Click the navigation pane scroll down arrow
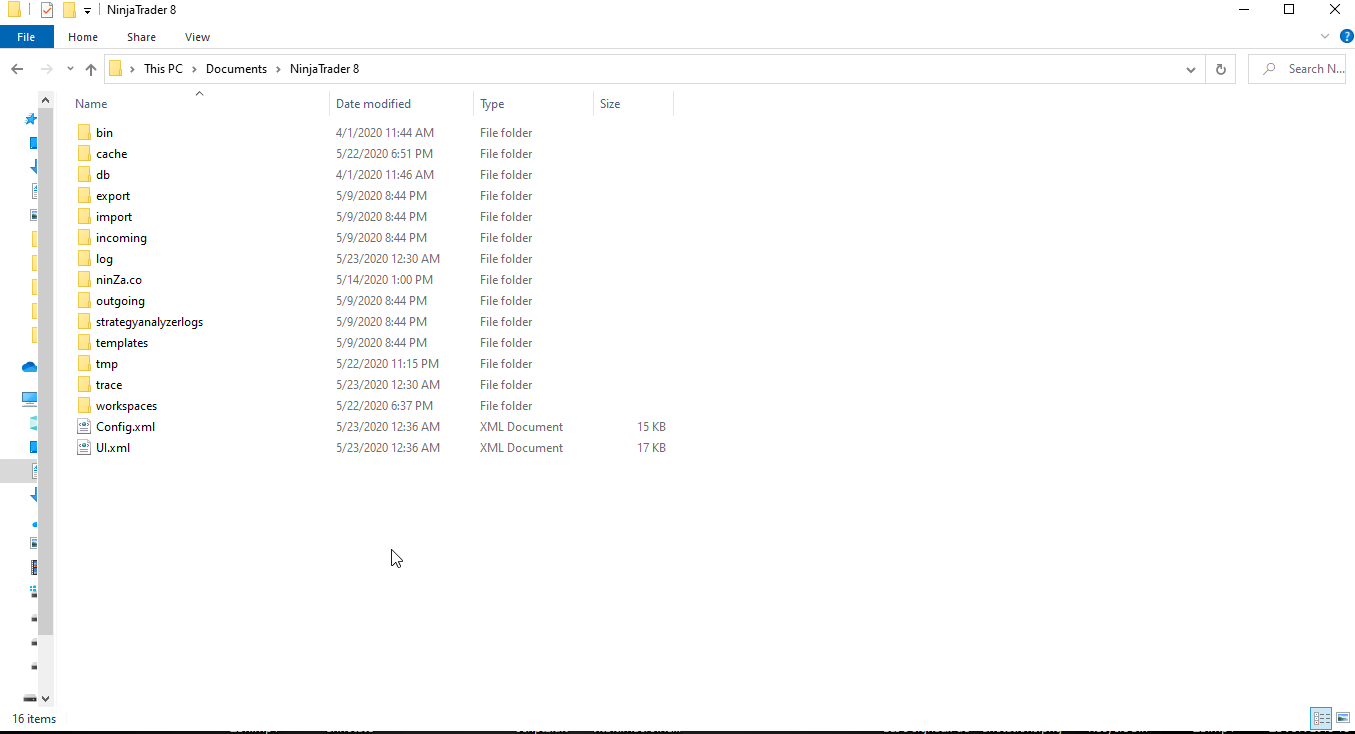 point(45,699)
